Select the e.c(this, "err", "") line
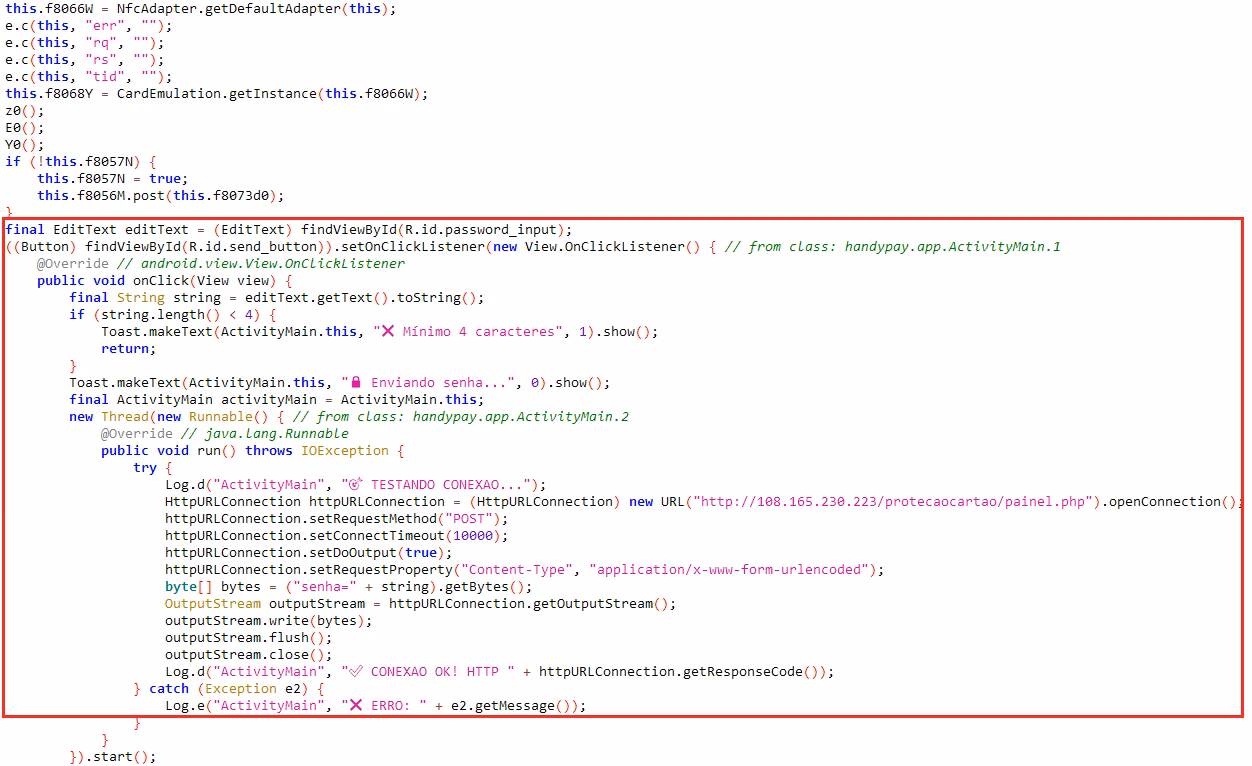This screenshot has height=766, width=1252. (x=89, y=26)
